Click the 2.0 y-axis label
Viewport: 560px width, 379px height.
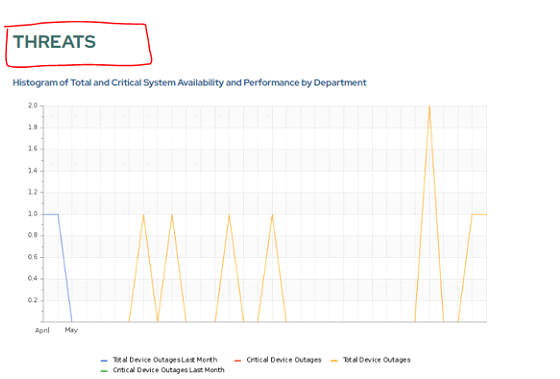(33, 105)
